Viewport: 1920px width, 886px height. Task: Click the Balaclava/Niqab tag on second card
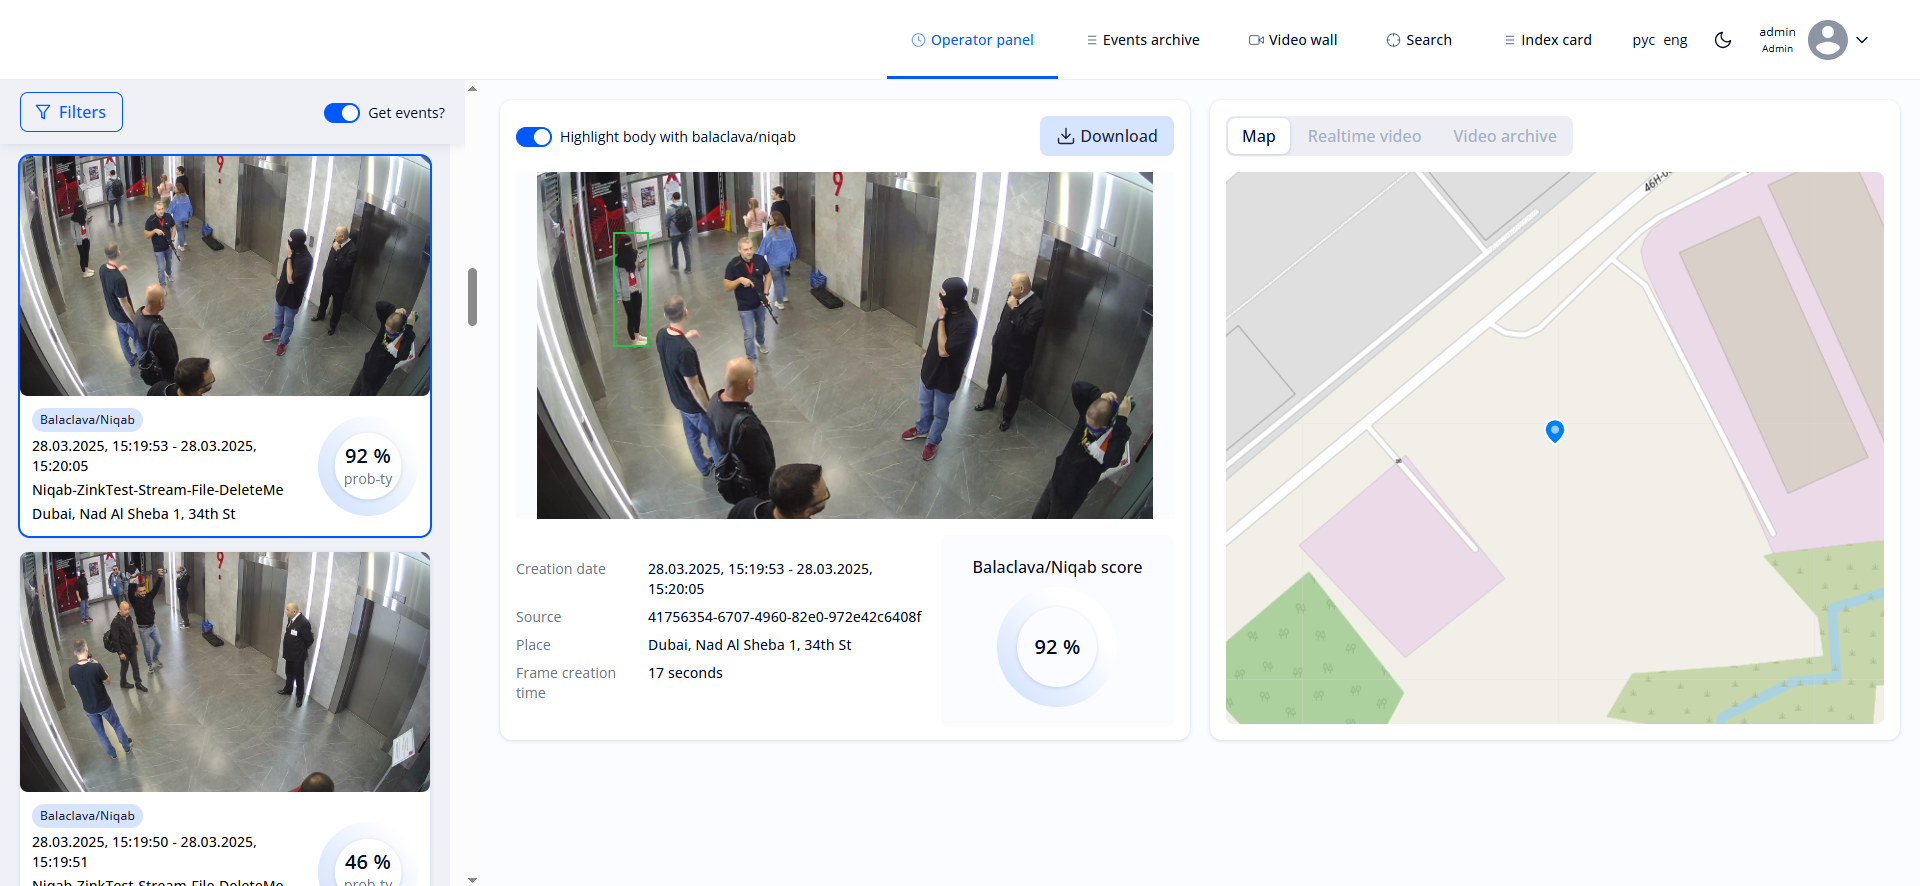[87, 816]
